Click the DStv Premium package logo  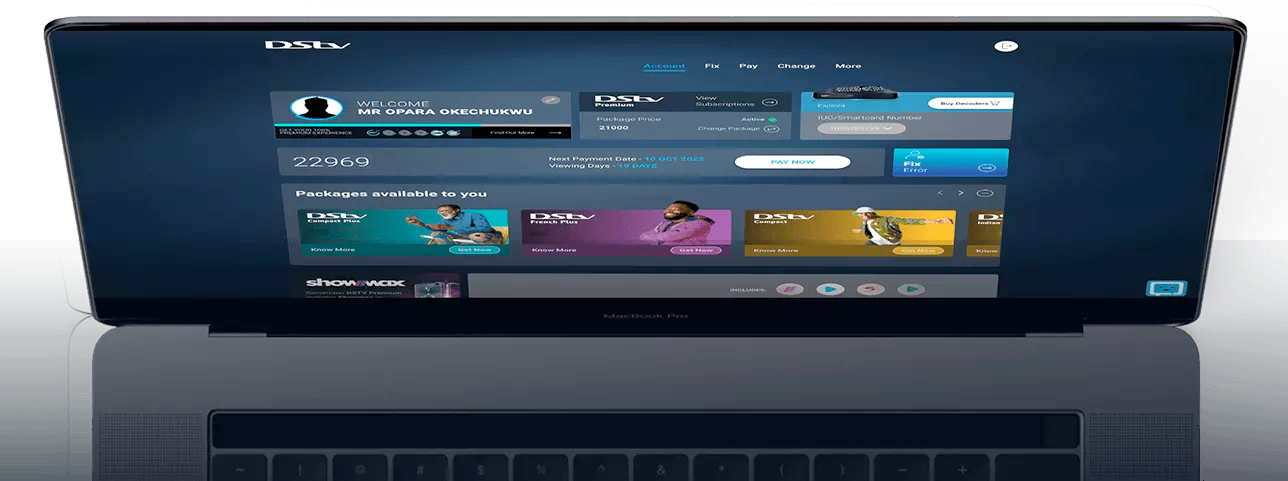pos(629,100)
